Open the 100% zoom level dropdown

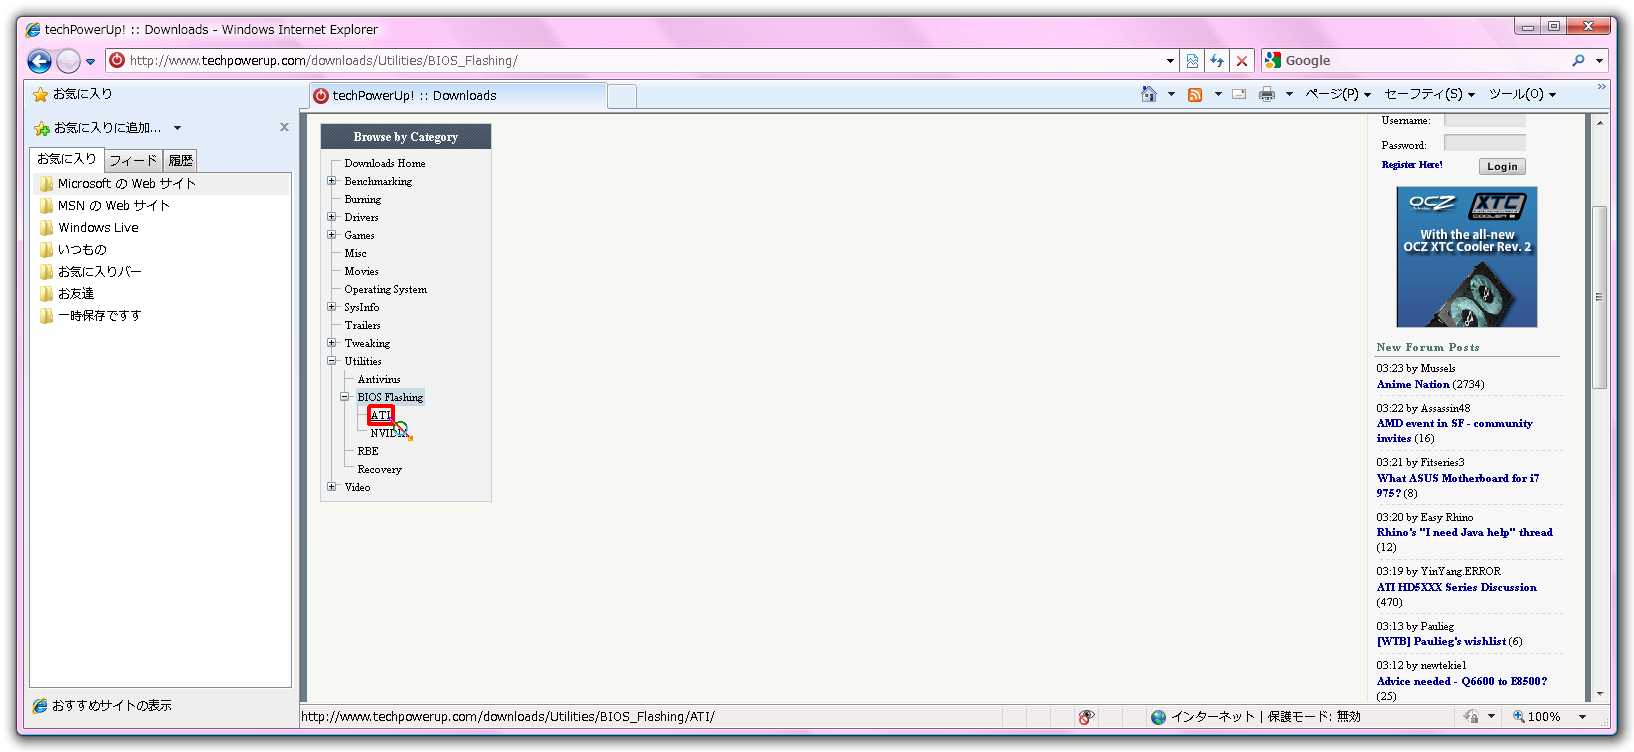1582,717
